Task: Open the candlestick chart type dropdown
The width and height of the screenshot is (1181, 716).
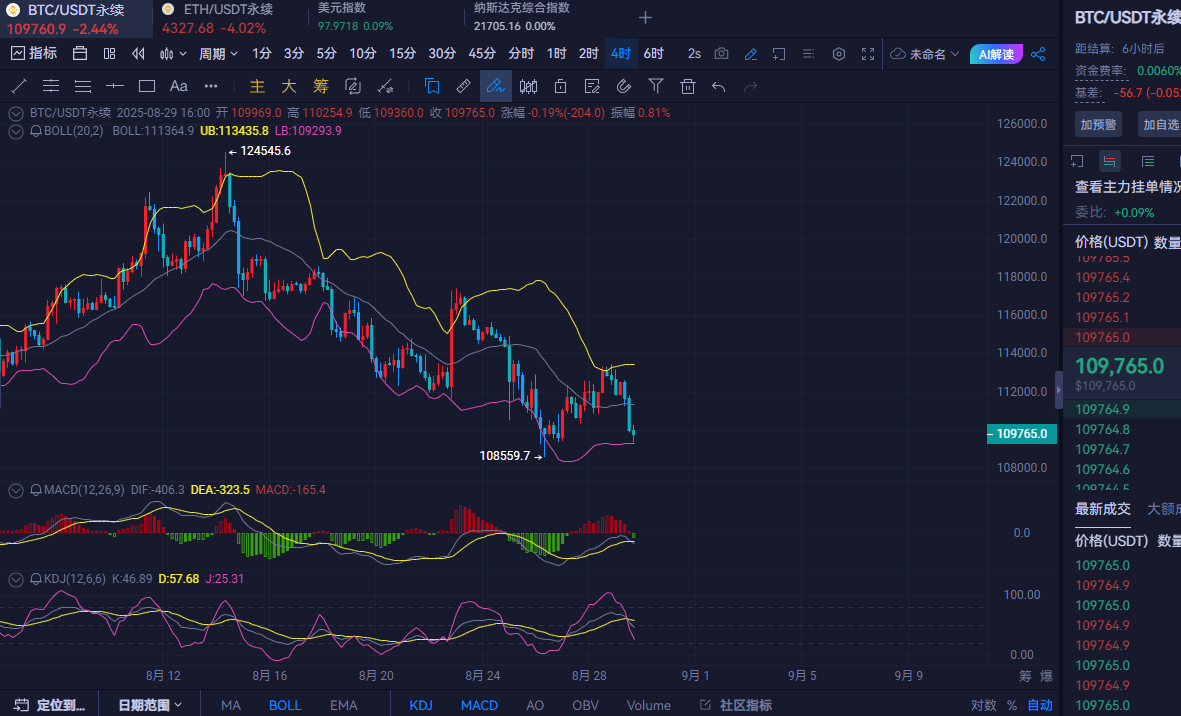Action: click(172, 53)
